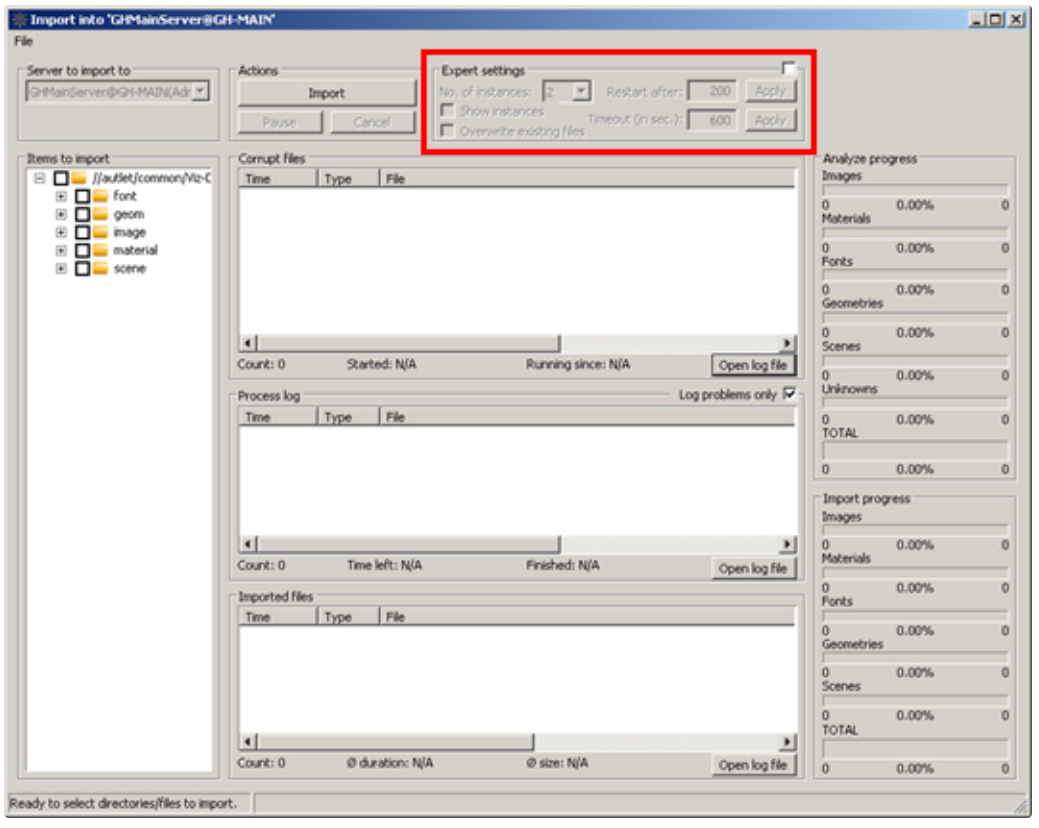Click the Cancel button
Screen dimensions: 1039x828
(372, 123)
